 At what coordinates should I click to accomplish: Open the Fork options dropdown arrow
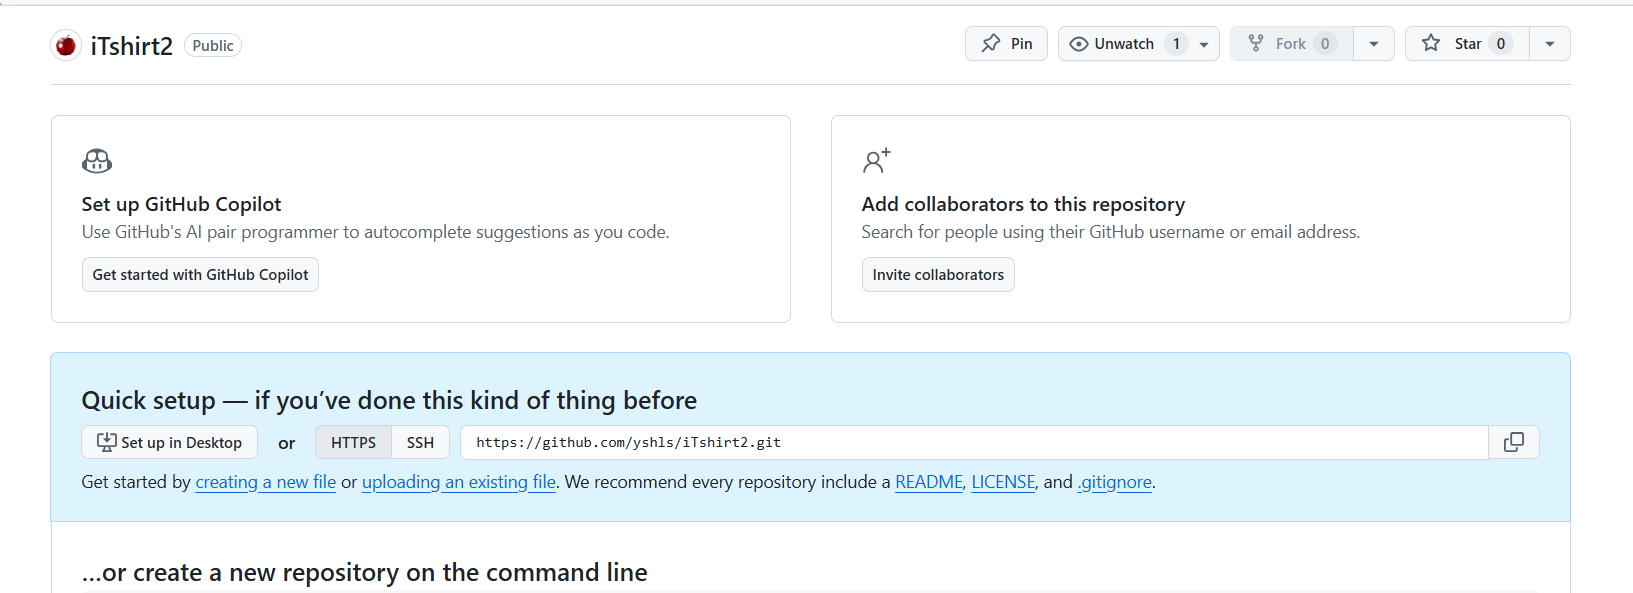(x=1374, y=44)
